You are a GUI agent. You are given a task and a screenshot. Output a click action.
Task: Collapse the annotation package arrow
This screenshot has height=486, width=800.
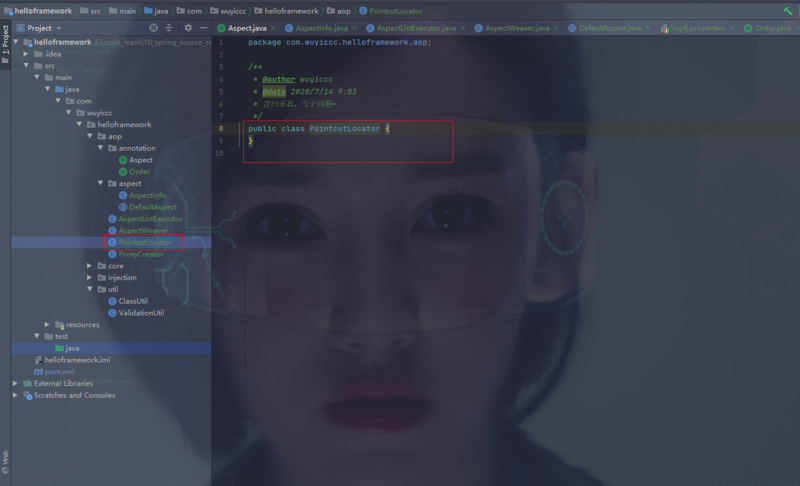101,148
